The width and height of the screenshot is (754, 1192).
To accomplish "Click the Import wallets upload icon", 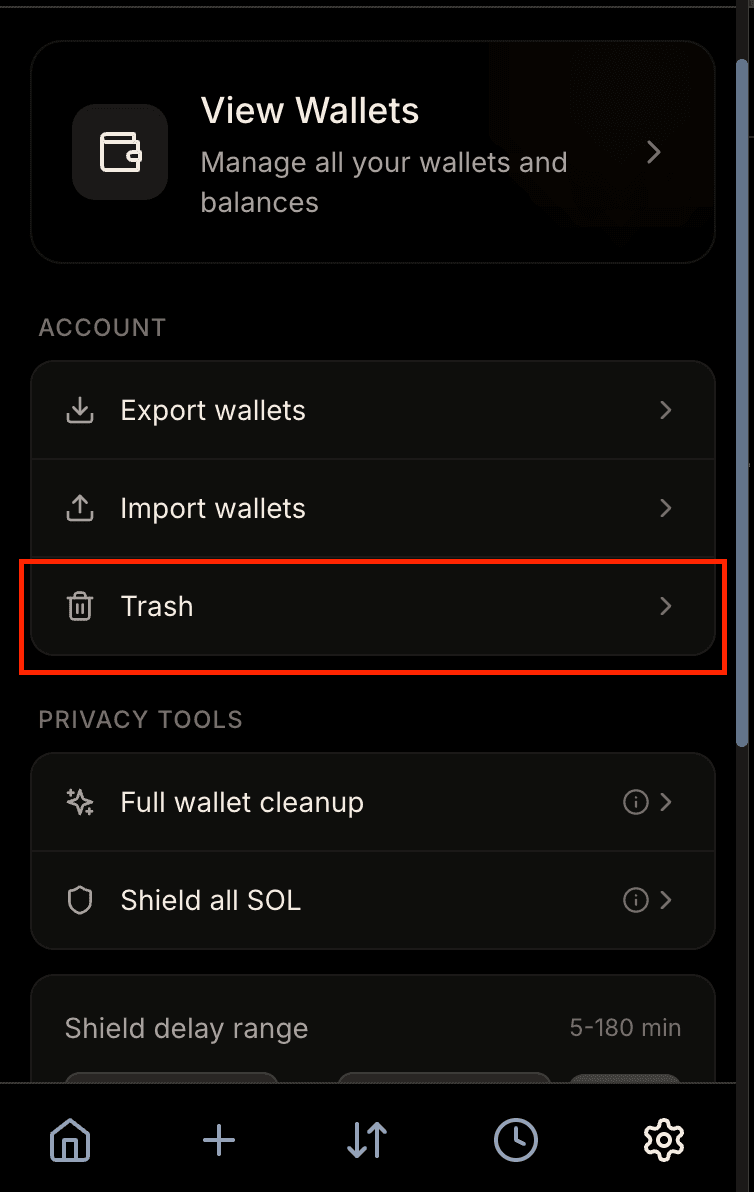I will coord(80,508).
